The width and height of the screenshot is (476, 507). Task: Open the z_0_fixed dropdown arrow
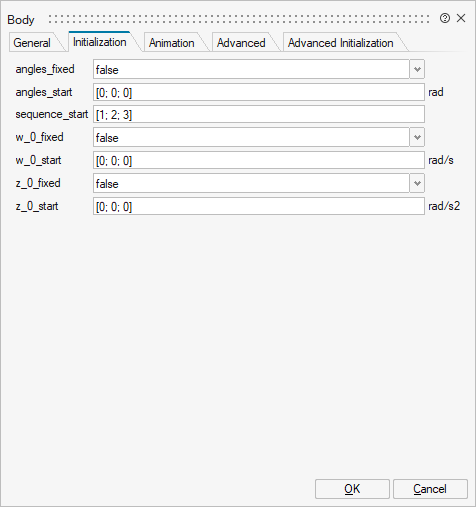(417, 183)
